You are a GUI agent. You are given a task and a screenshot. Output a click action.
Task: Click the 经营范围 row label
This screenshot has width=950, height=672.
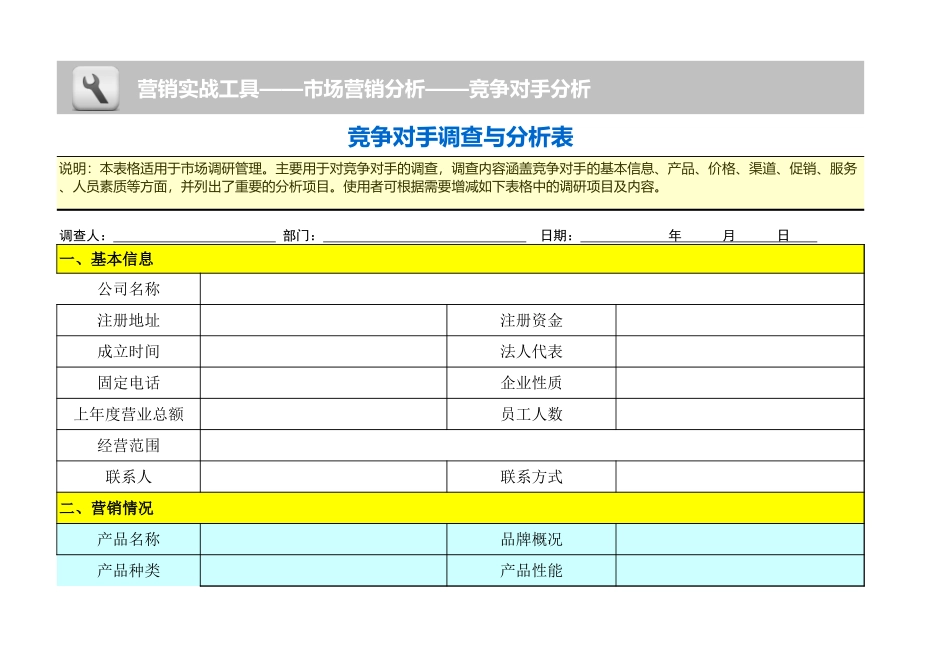point(130,445)
